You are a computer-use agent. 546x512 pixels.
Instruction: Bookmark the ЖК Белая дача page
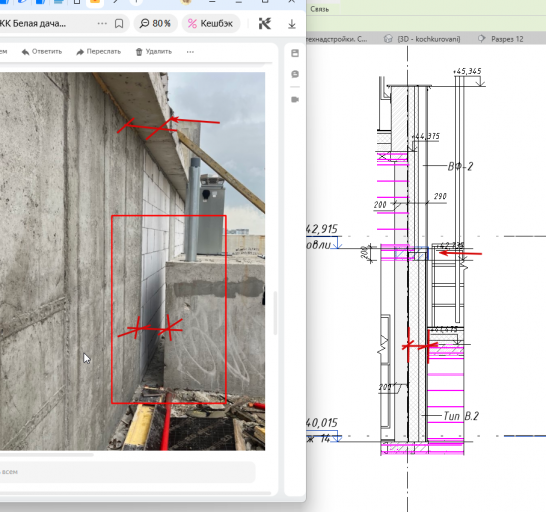119,24
